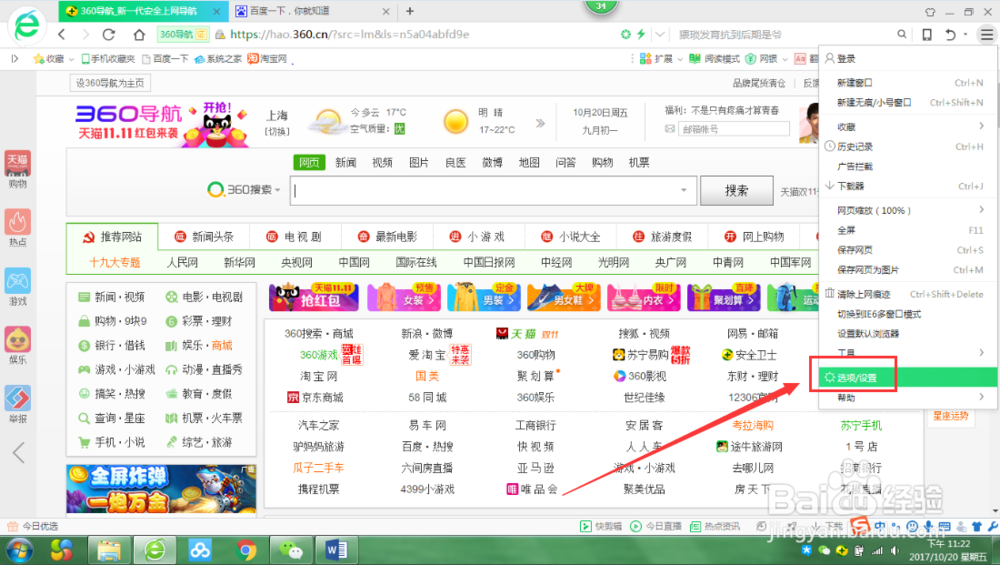1000x565 pixels.
Task: Collapse the sidebar with the left chevron
Action: click(18, 453)
